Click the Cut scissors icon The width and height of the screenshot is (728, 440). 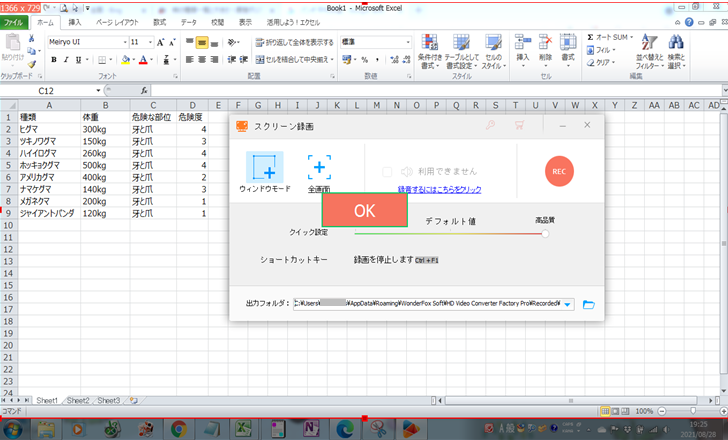[x=32, y=39]
